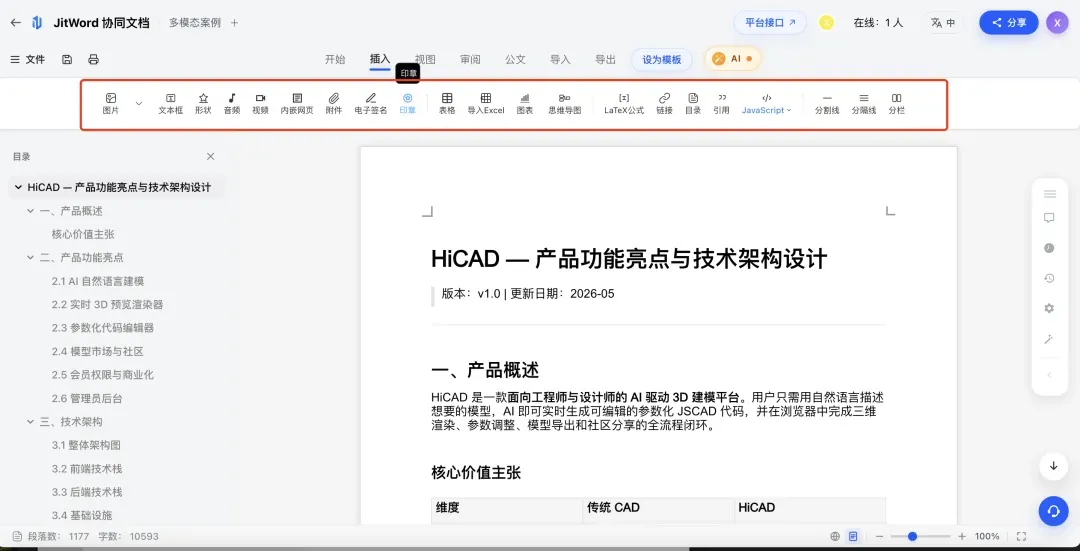The height and width of the screenshot is (551, 1080).
Task: Open the dropdown arrow beside 图片
Action: tap(138, 103)
